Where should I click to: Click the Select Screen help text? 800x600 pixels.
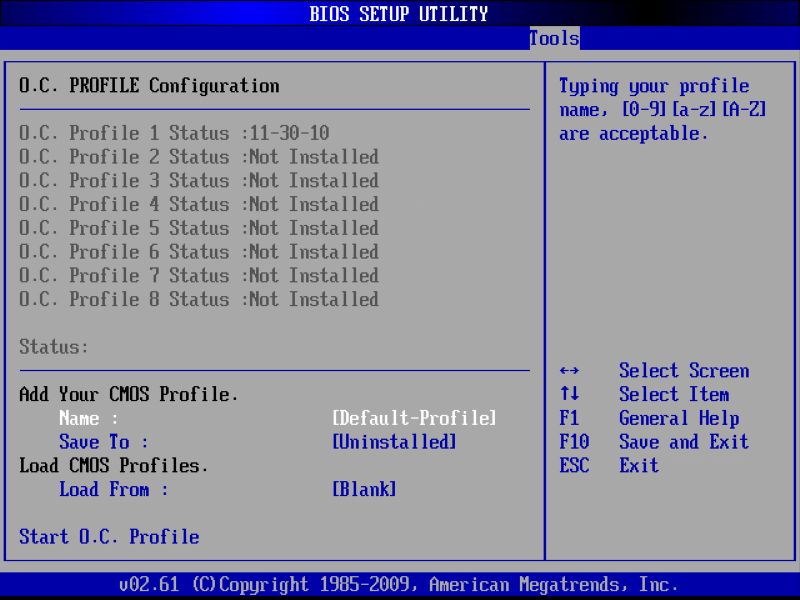tap(684, 371)
